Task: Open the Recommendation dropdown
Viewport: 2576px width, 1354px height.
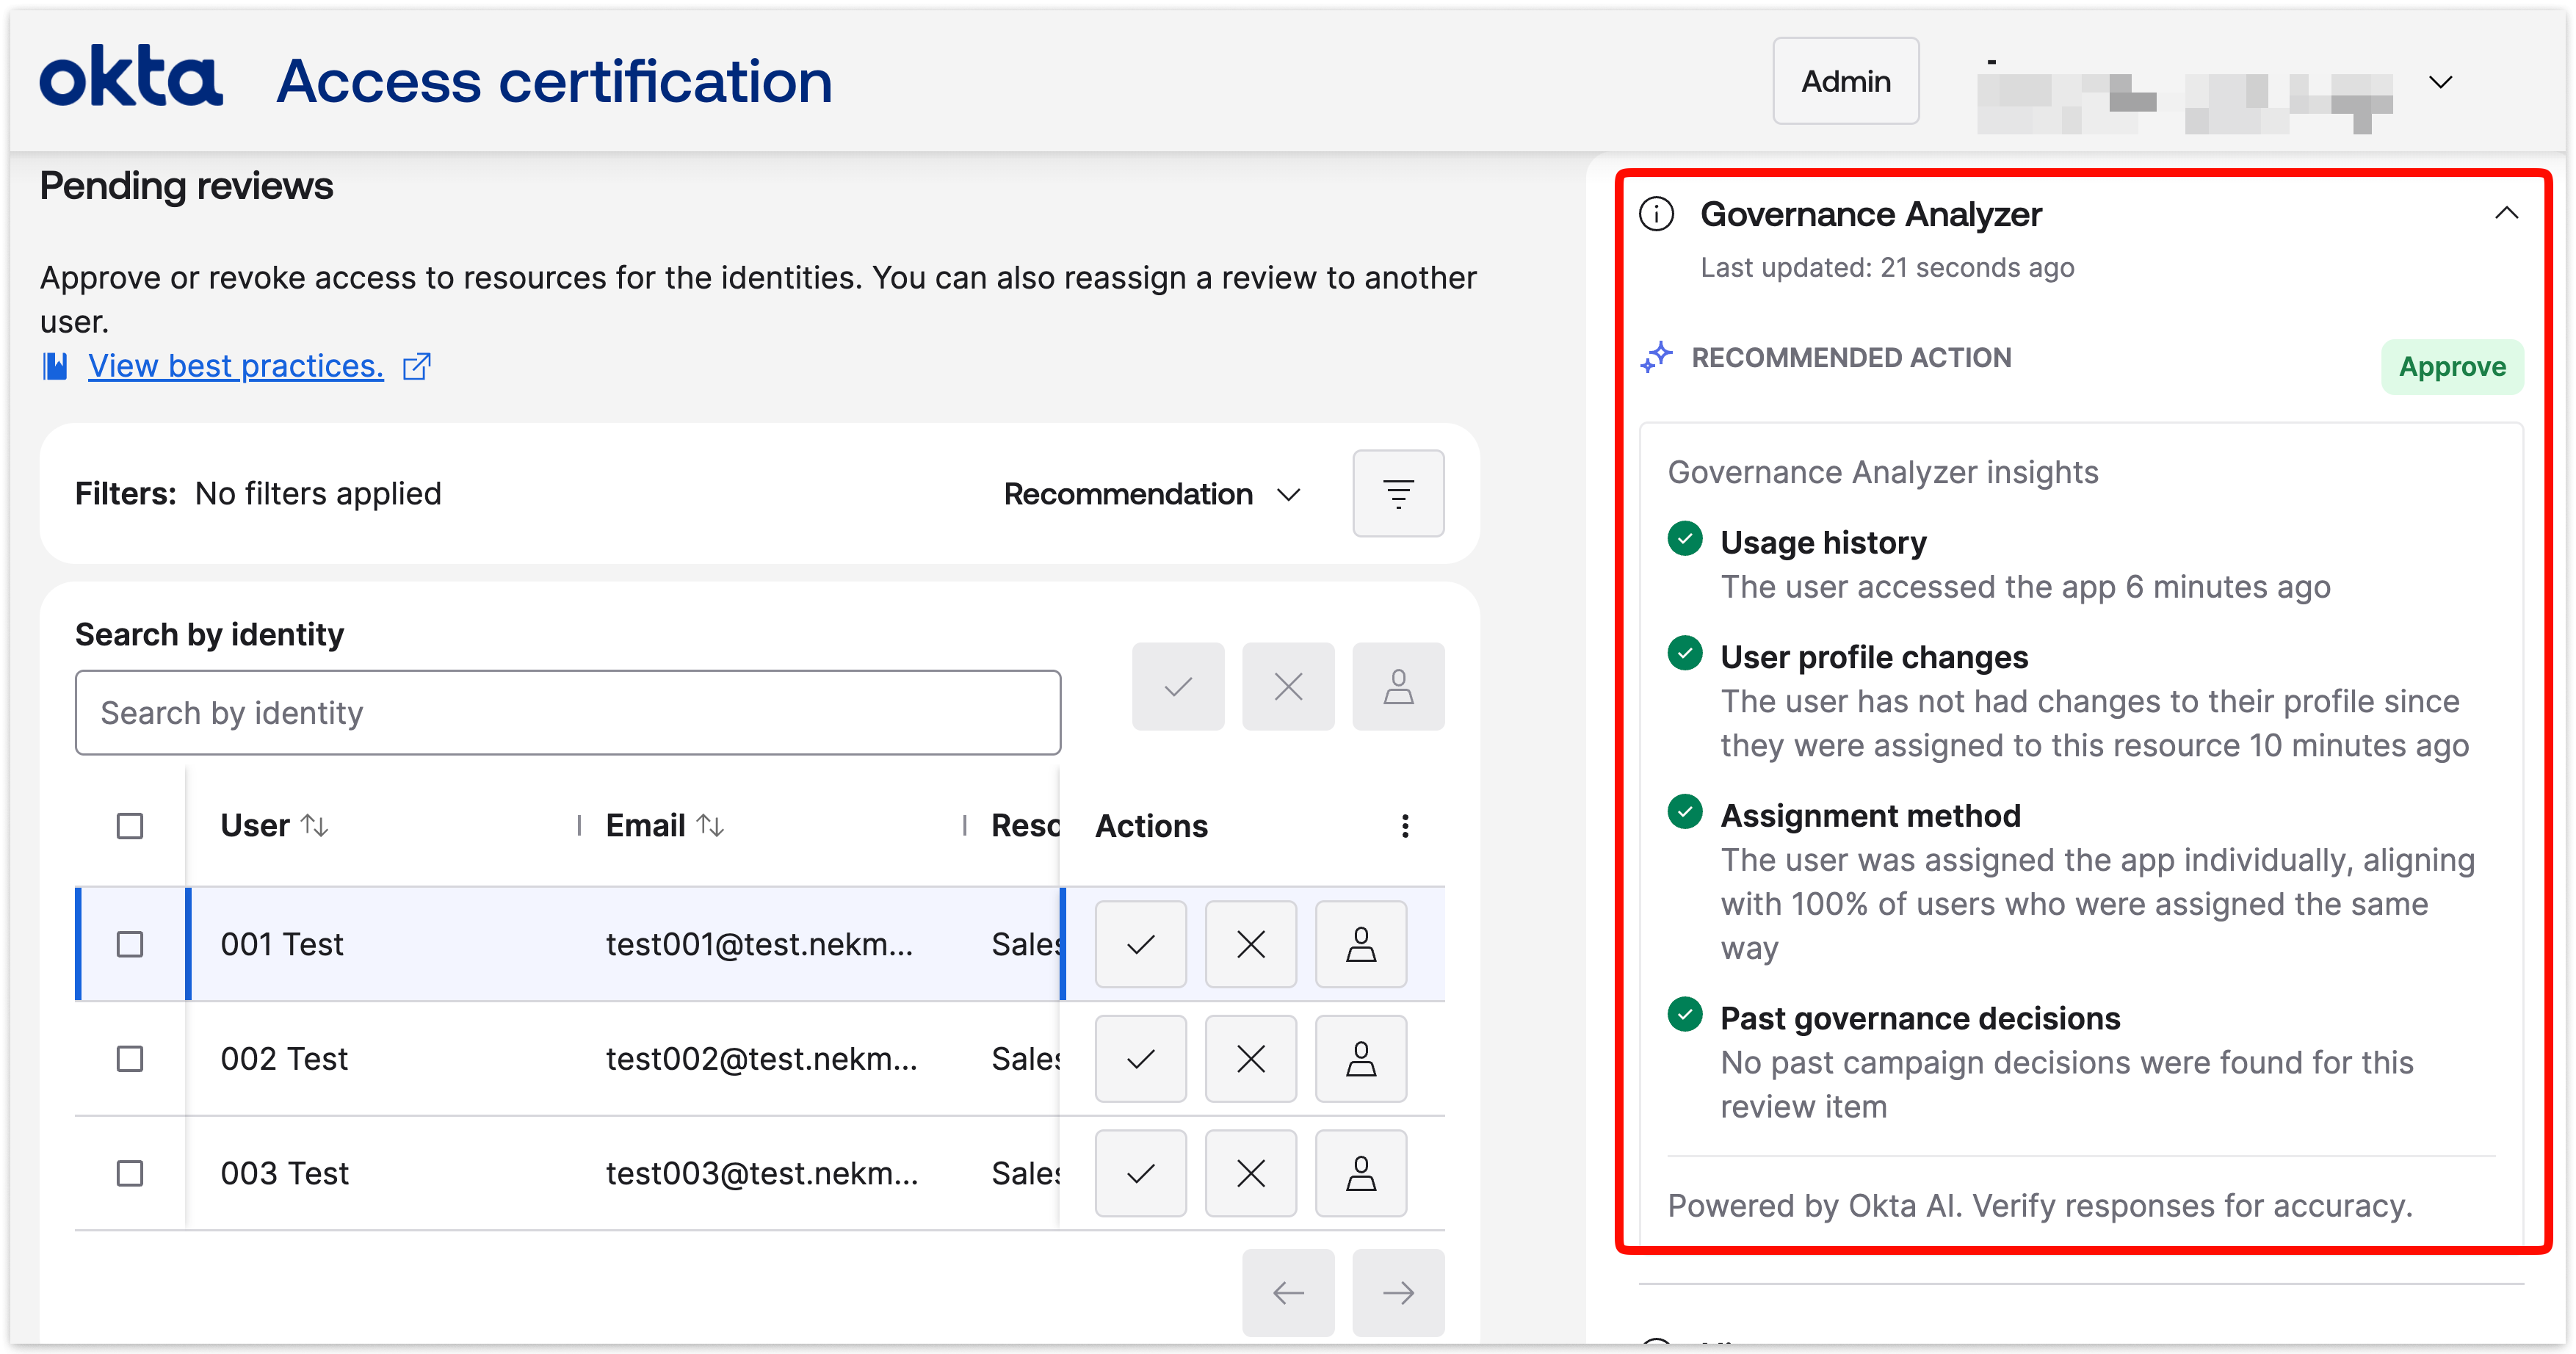Action: (1152, 494)
